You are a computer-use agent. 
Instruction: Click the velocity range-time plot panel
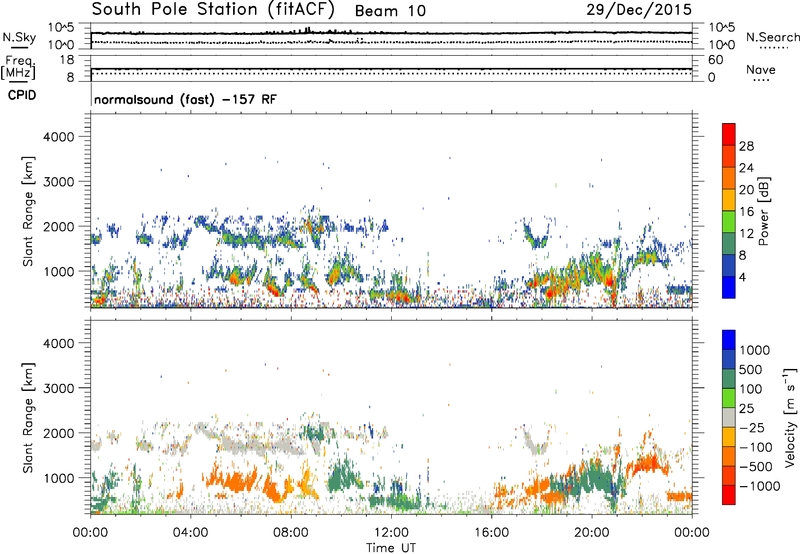click(391, 417)
